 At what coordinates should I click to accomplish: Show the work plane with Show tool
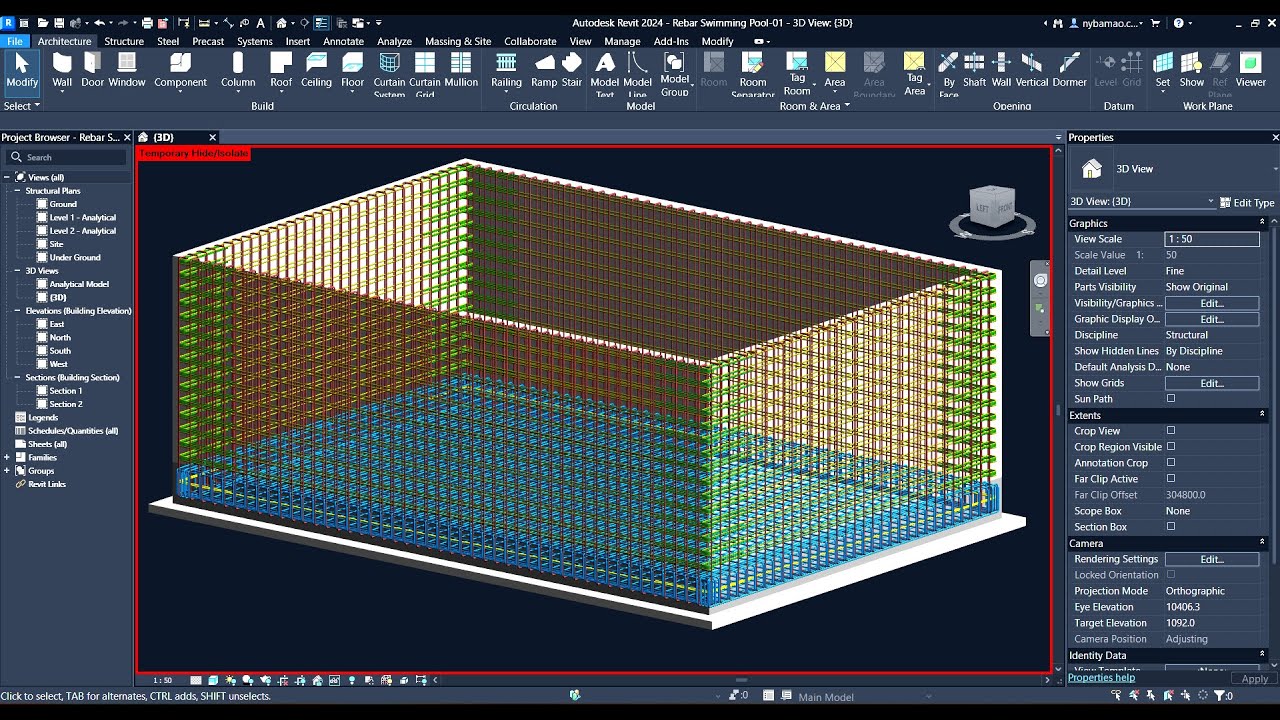[1192, 70]
